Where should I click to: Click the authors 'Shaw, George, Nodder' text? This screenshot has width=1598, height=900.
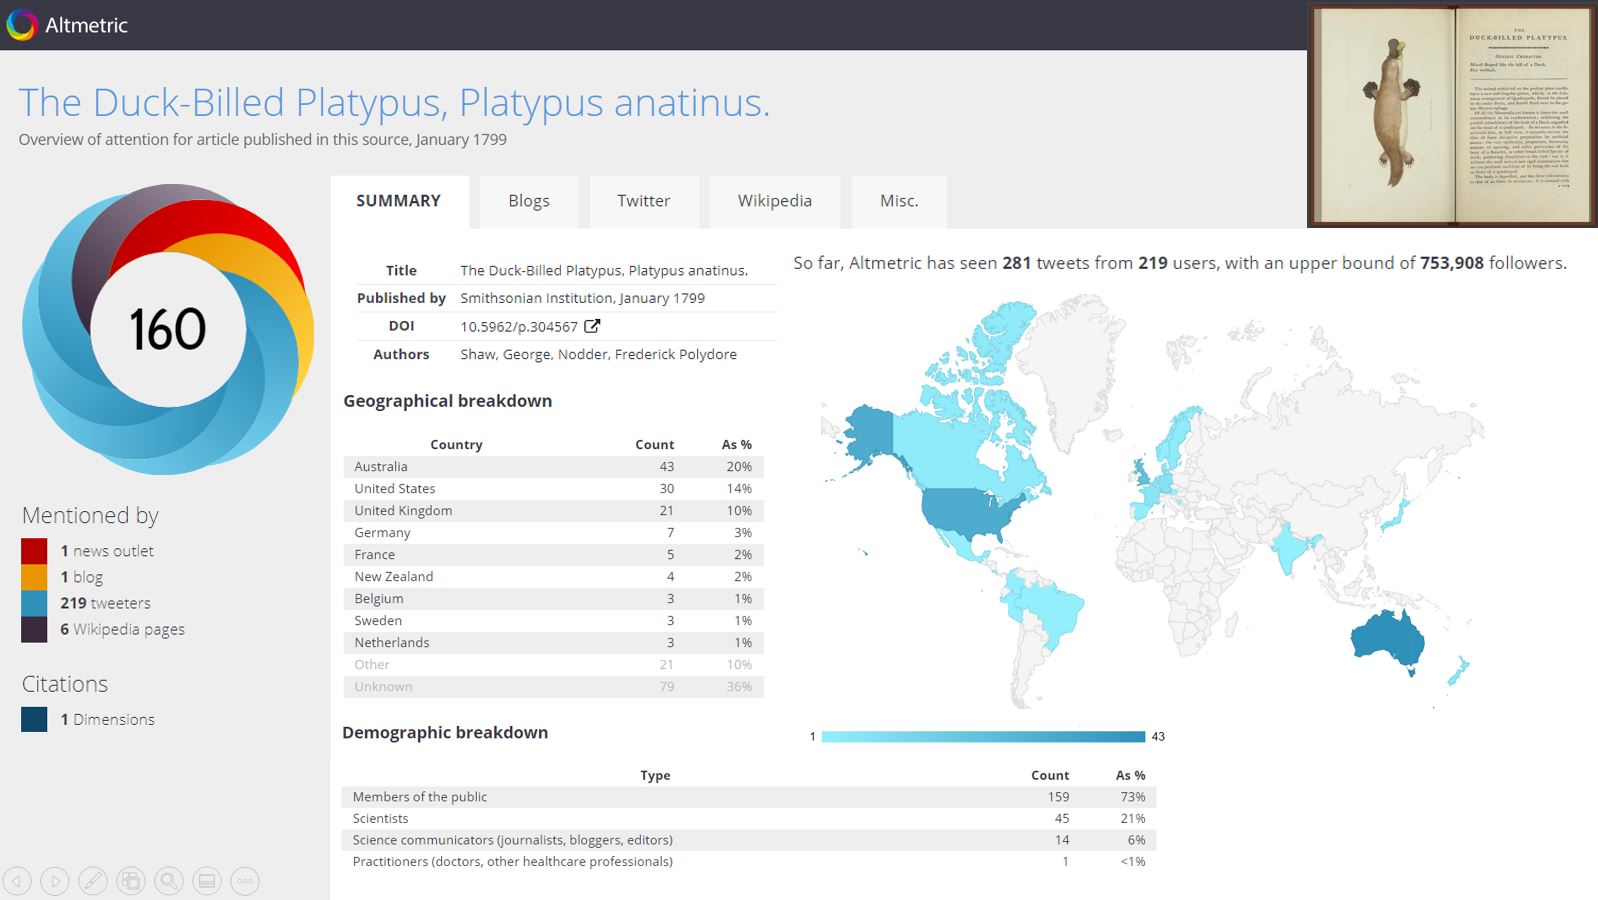pyautogui.click(x=598, y=354)
